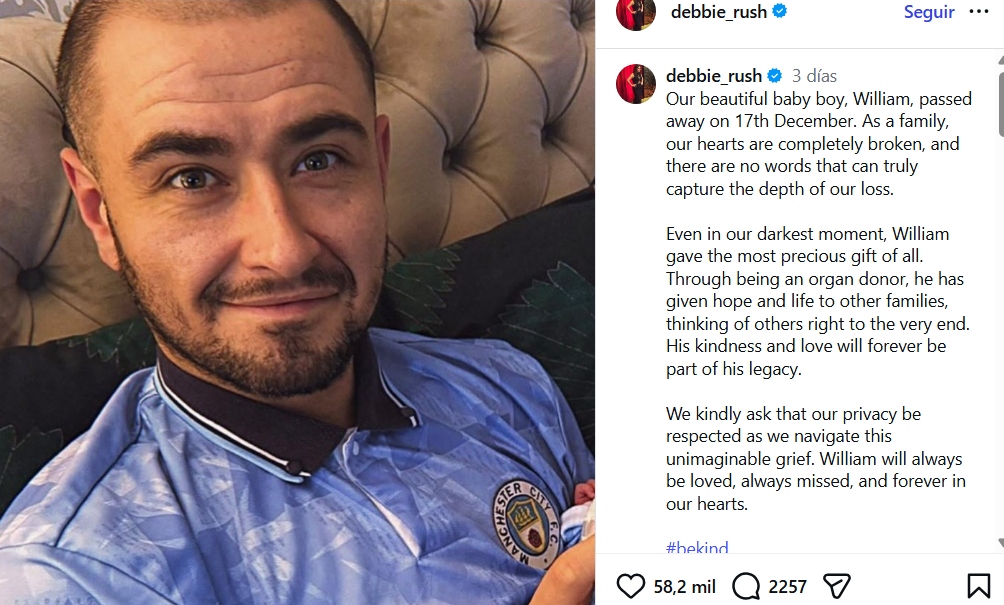Image resolution: width=1004 pixels, height=605 pixels.
Task: Click the #bekind hashtag
Action: pos(697,546)
